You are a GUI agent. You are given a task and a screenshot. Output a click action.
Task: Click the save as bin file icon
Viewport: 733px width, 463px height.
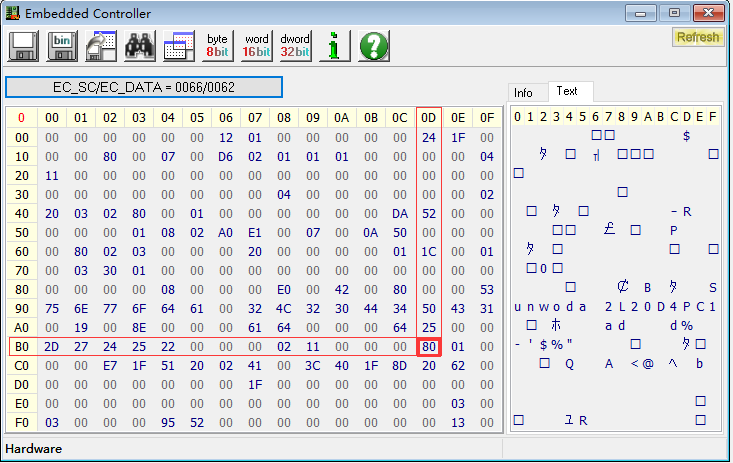[62, 45]
